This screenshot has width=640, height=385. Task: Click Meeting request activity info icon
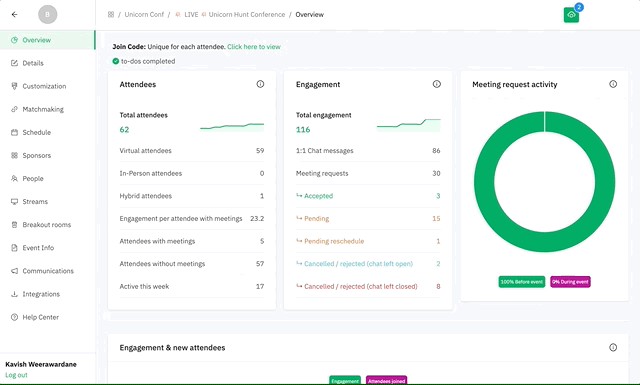tap(613, 84)
